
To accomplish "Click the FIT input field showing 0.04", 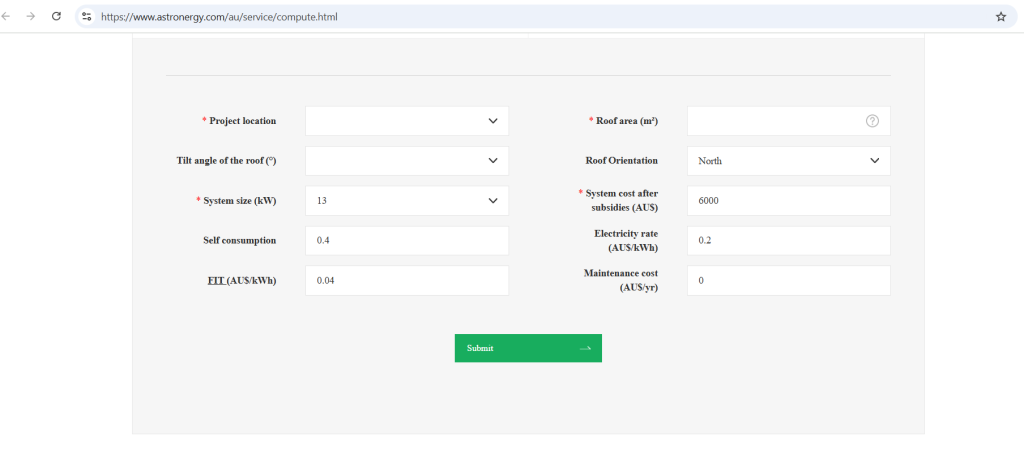I will click(x=406, y=281).
